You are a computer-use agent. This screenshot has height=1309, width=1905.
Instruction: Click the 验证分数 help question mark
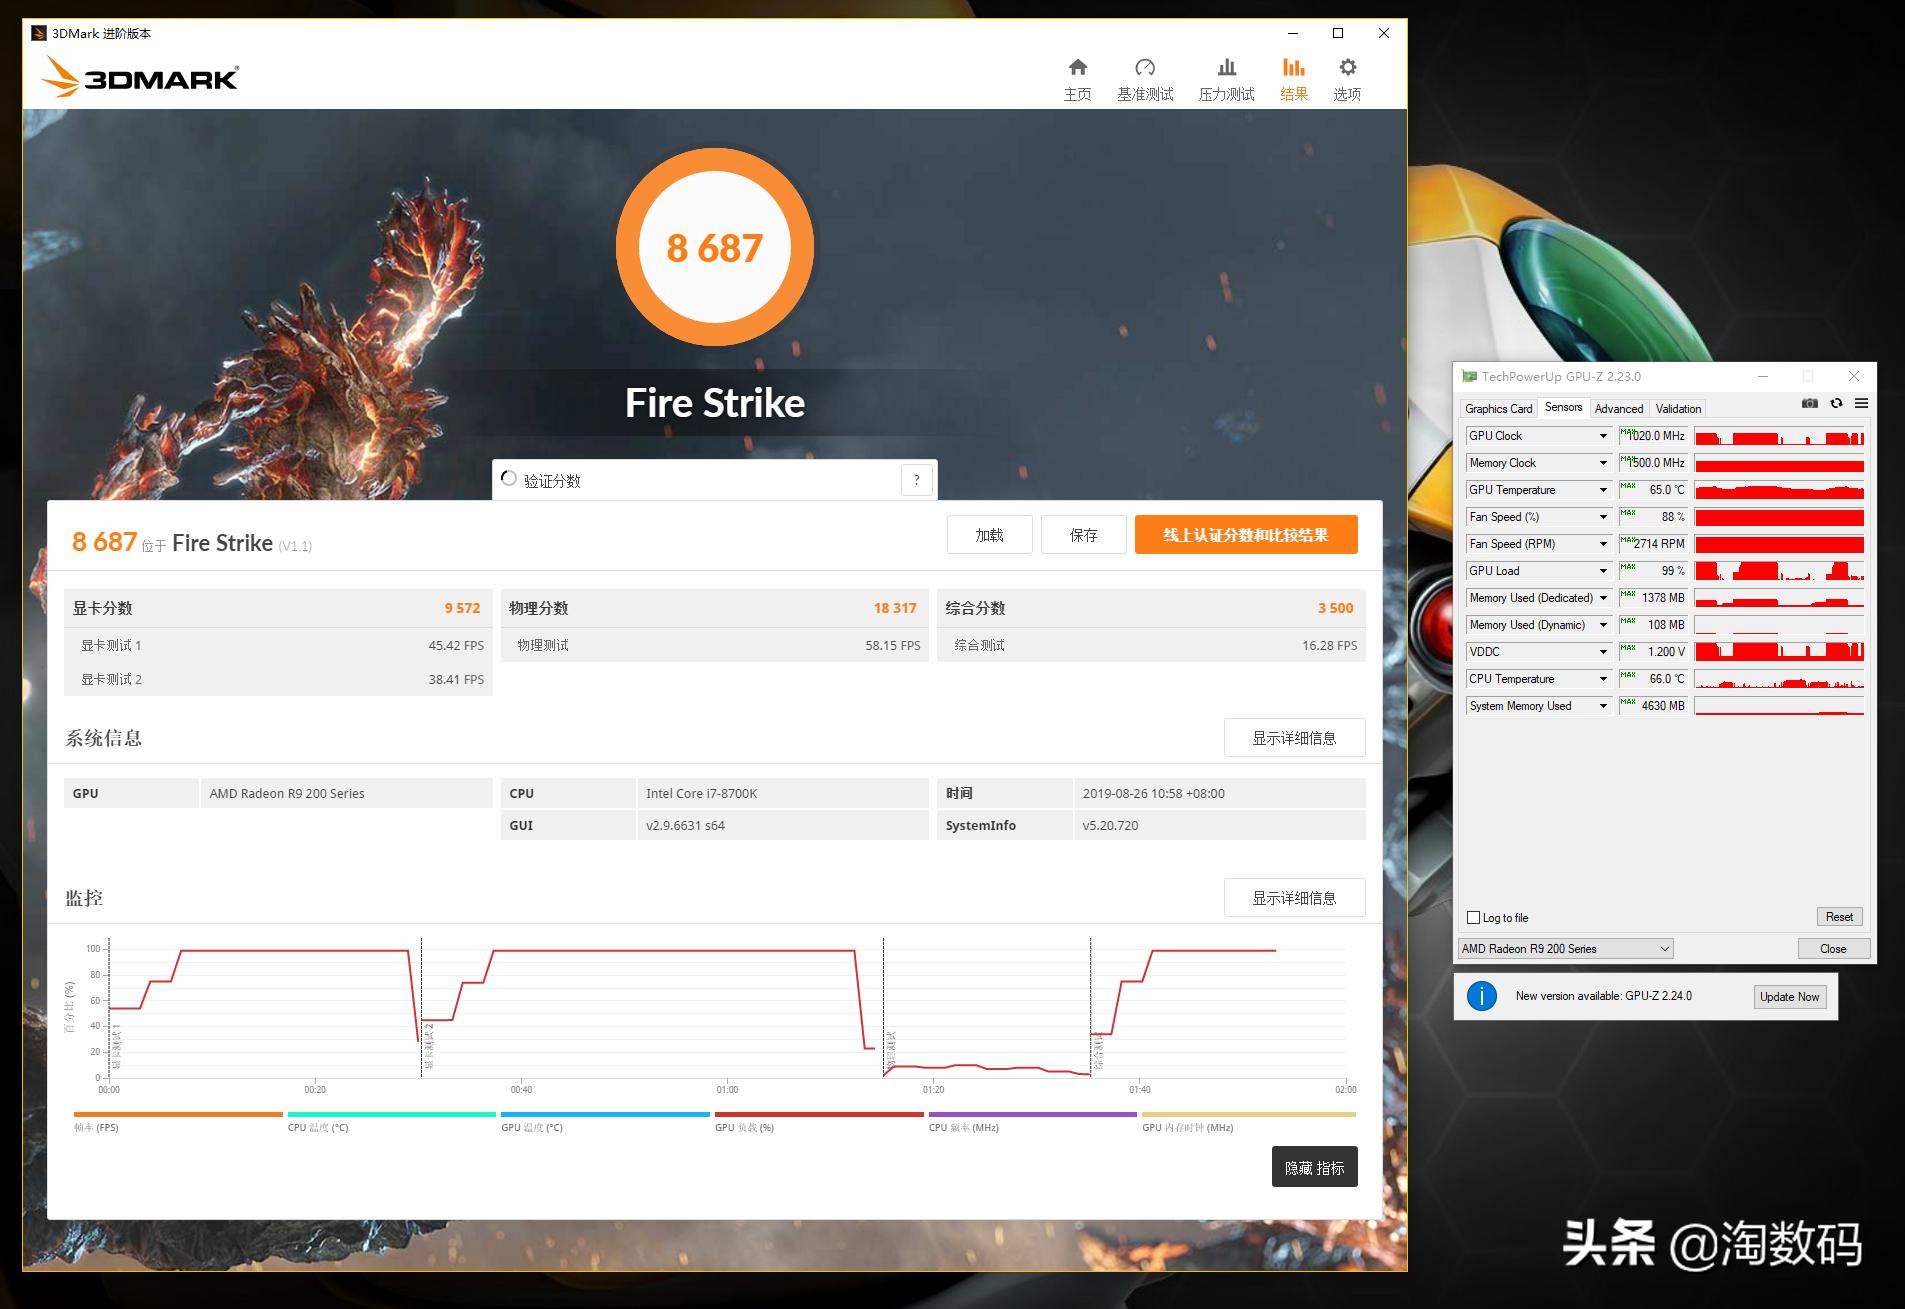(916, 479)
